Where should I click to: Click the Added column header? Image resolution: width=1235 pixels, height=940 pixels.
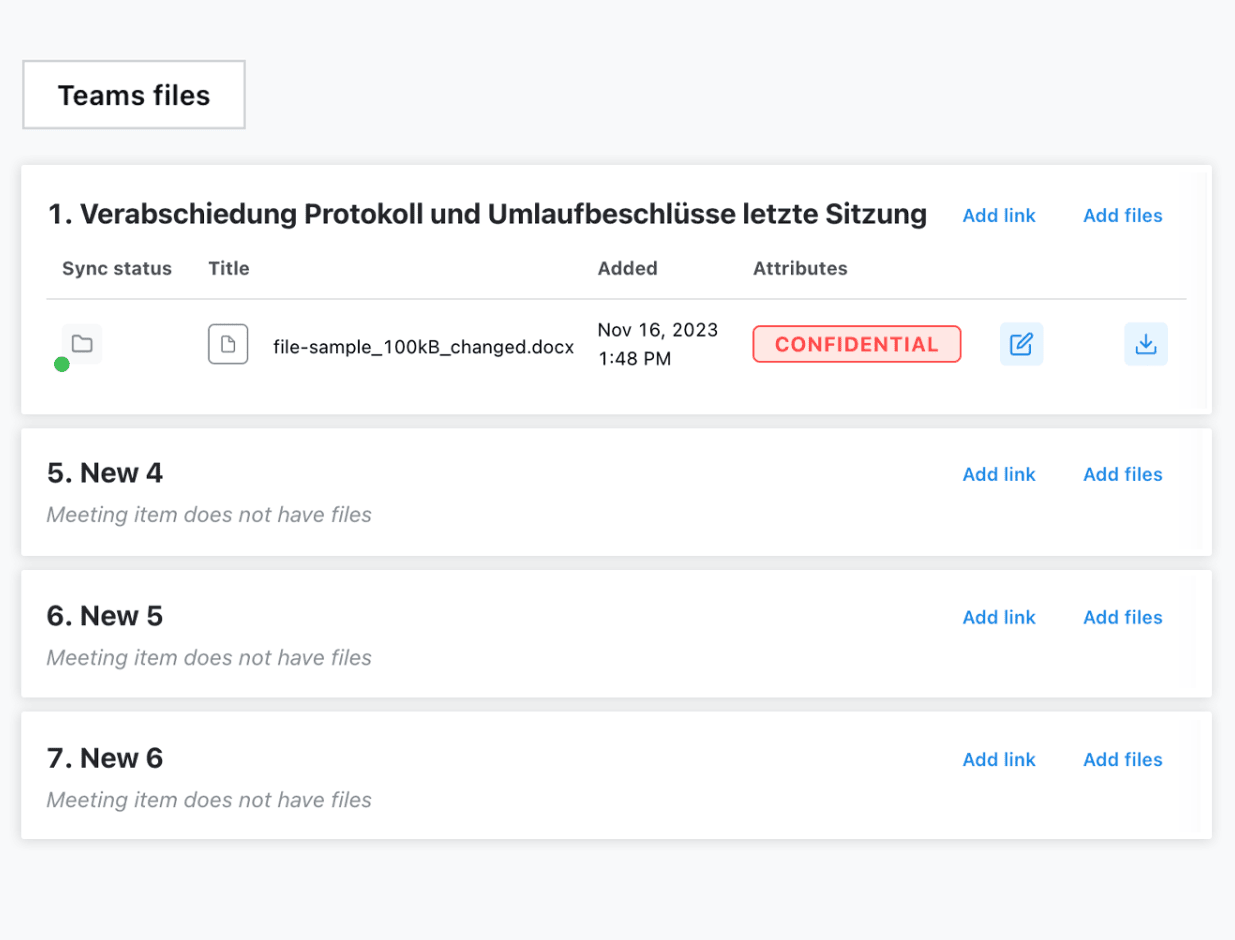point(627,268)
